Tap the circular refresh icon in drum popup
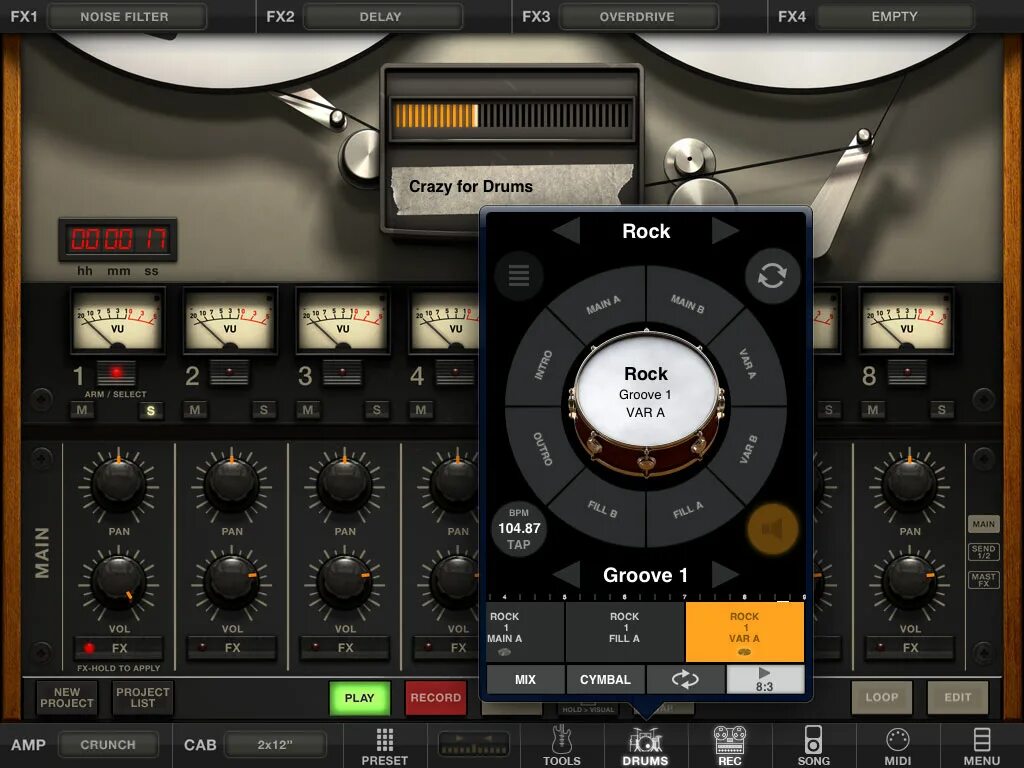This screenshot has height=768, width=1024. (773, 276)
